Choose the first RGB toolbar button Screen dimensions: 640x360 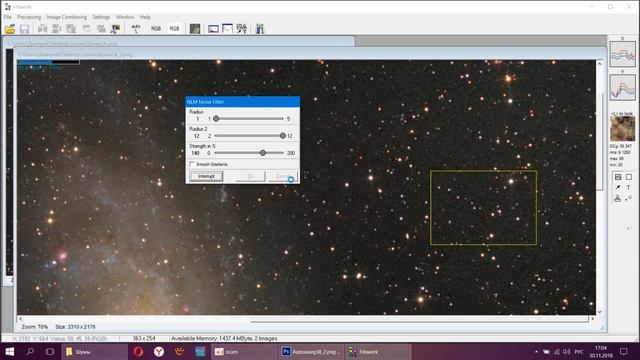pos(156,29)
